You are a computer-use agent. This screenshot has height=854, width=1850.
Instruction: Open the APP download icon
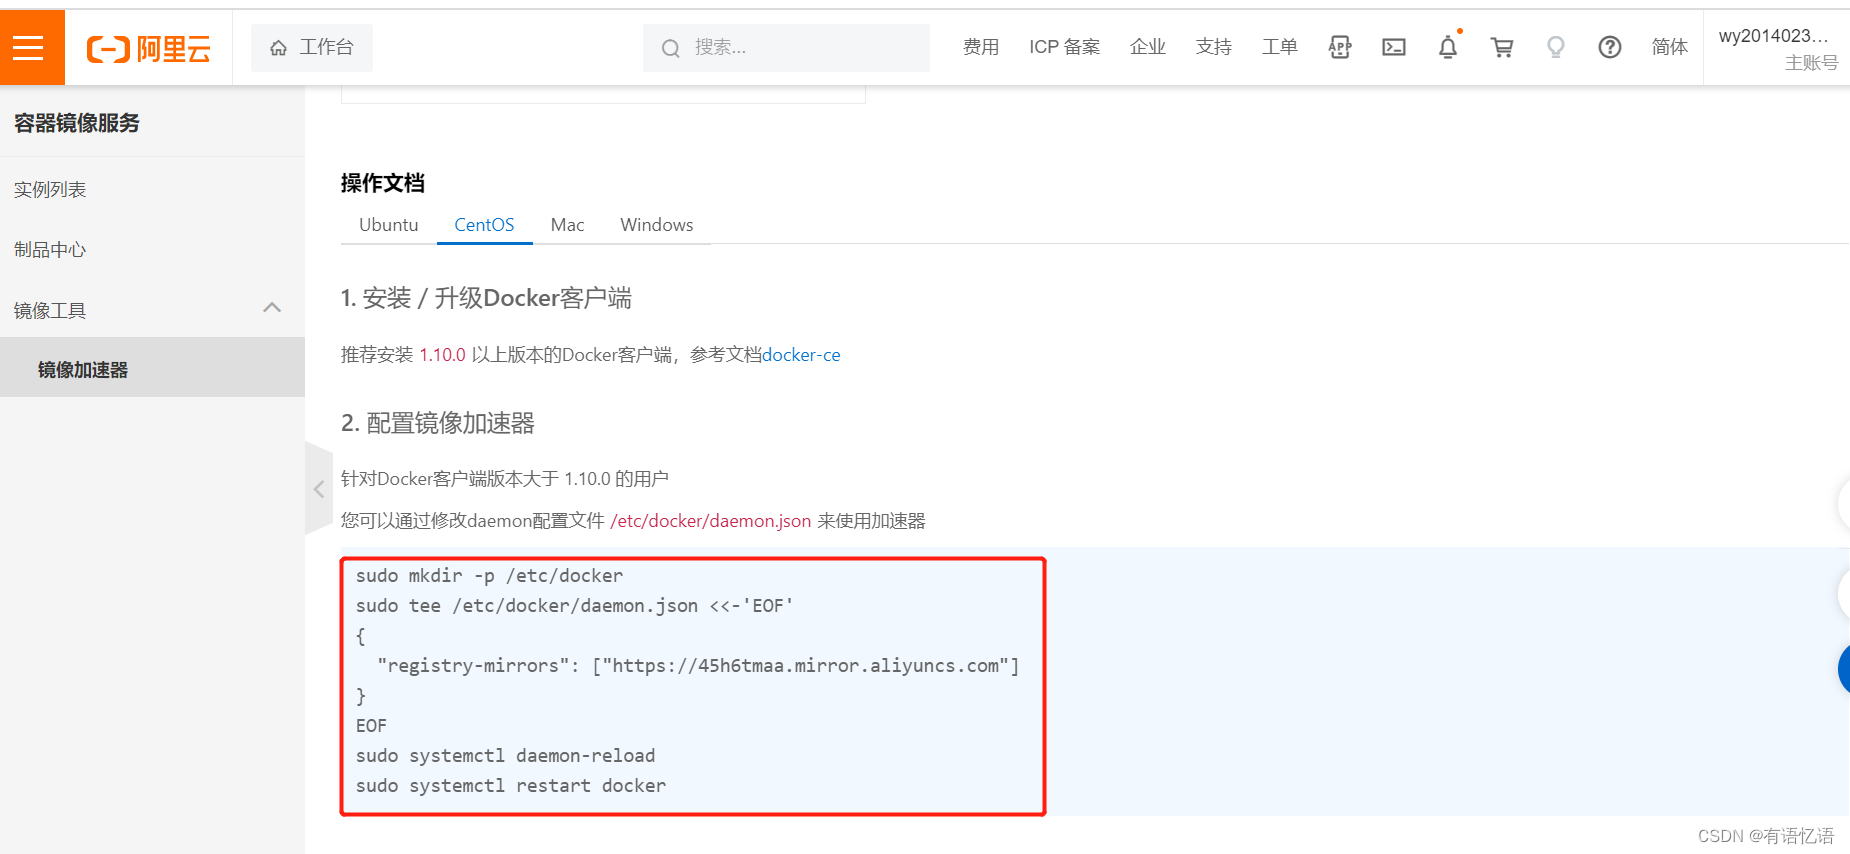tap(1340, 47)
